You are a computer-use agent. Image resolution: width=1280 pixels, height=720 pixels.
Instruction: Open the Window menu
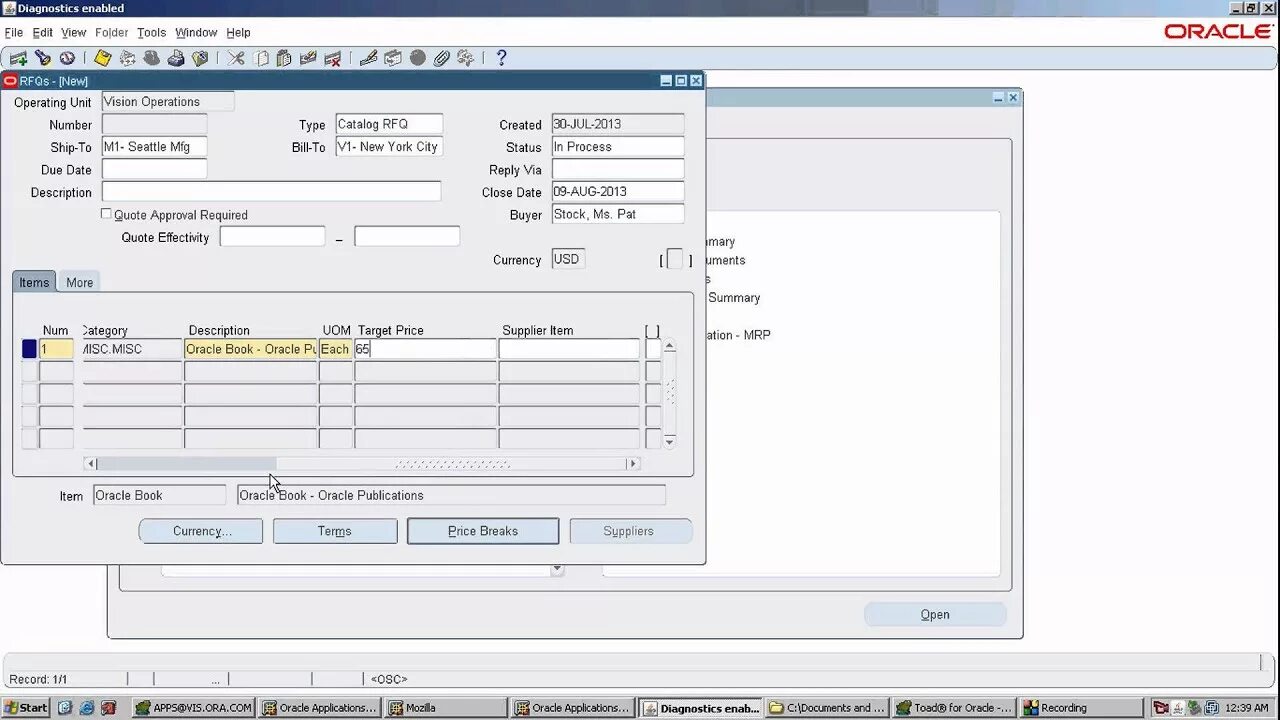coord(196,33)
